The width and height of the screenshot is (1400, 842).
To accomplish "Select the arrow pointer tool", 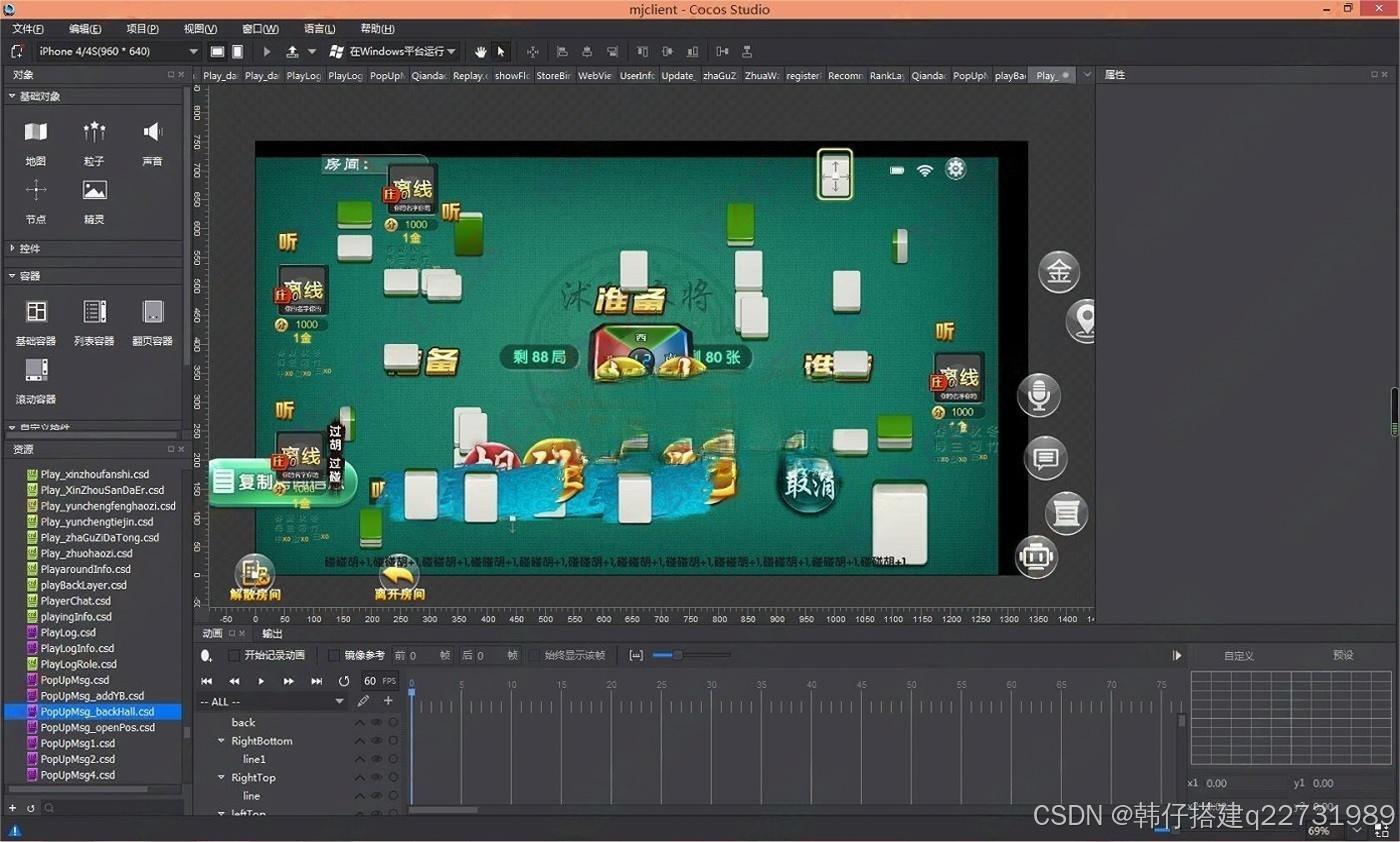I will pos(501,51).
